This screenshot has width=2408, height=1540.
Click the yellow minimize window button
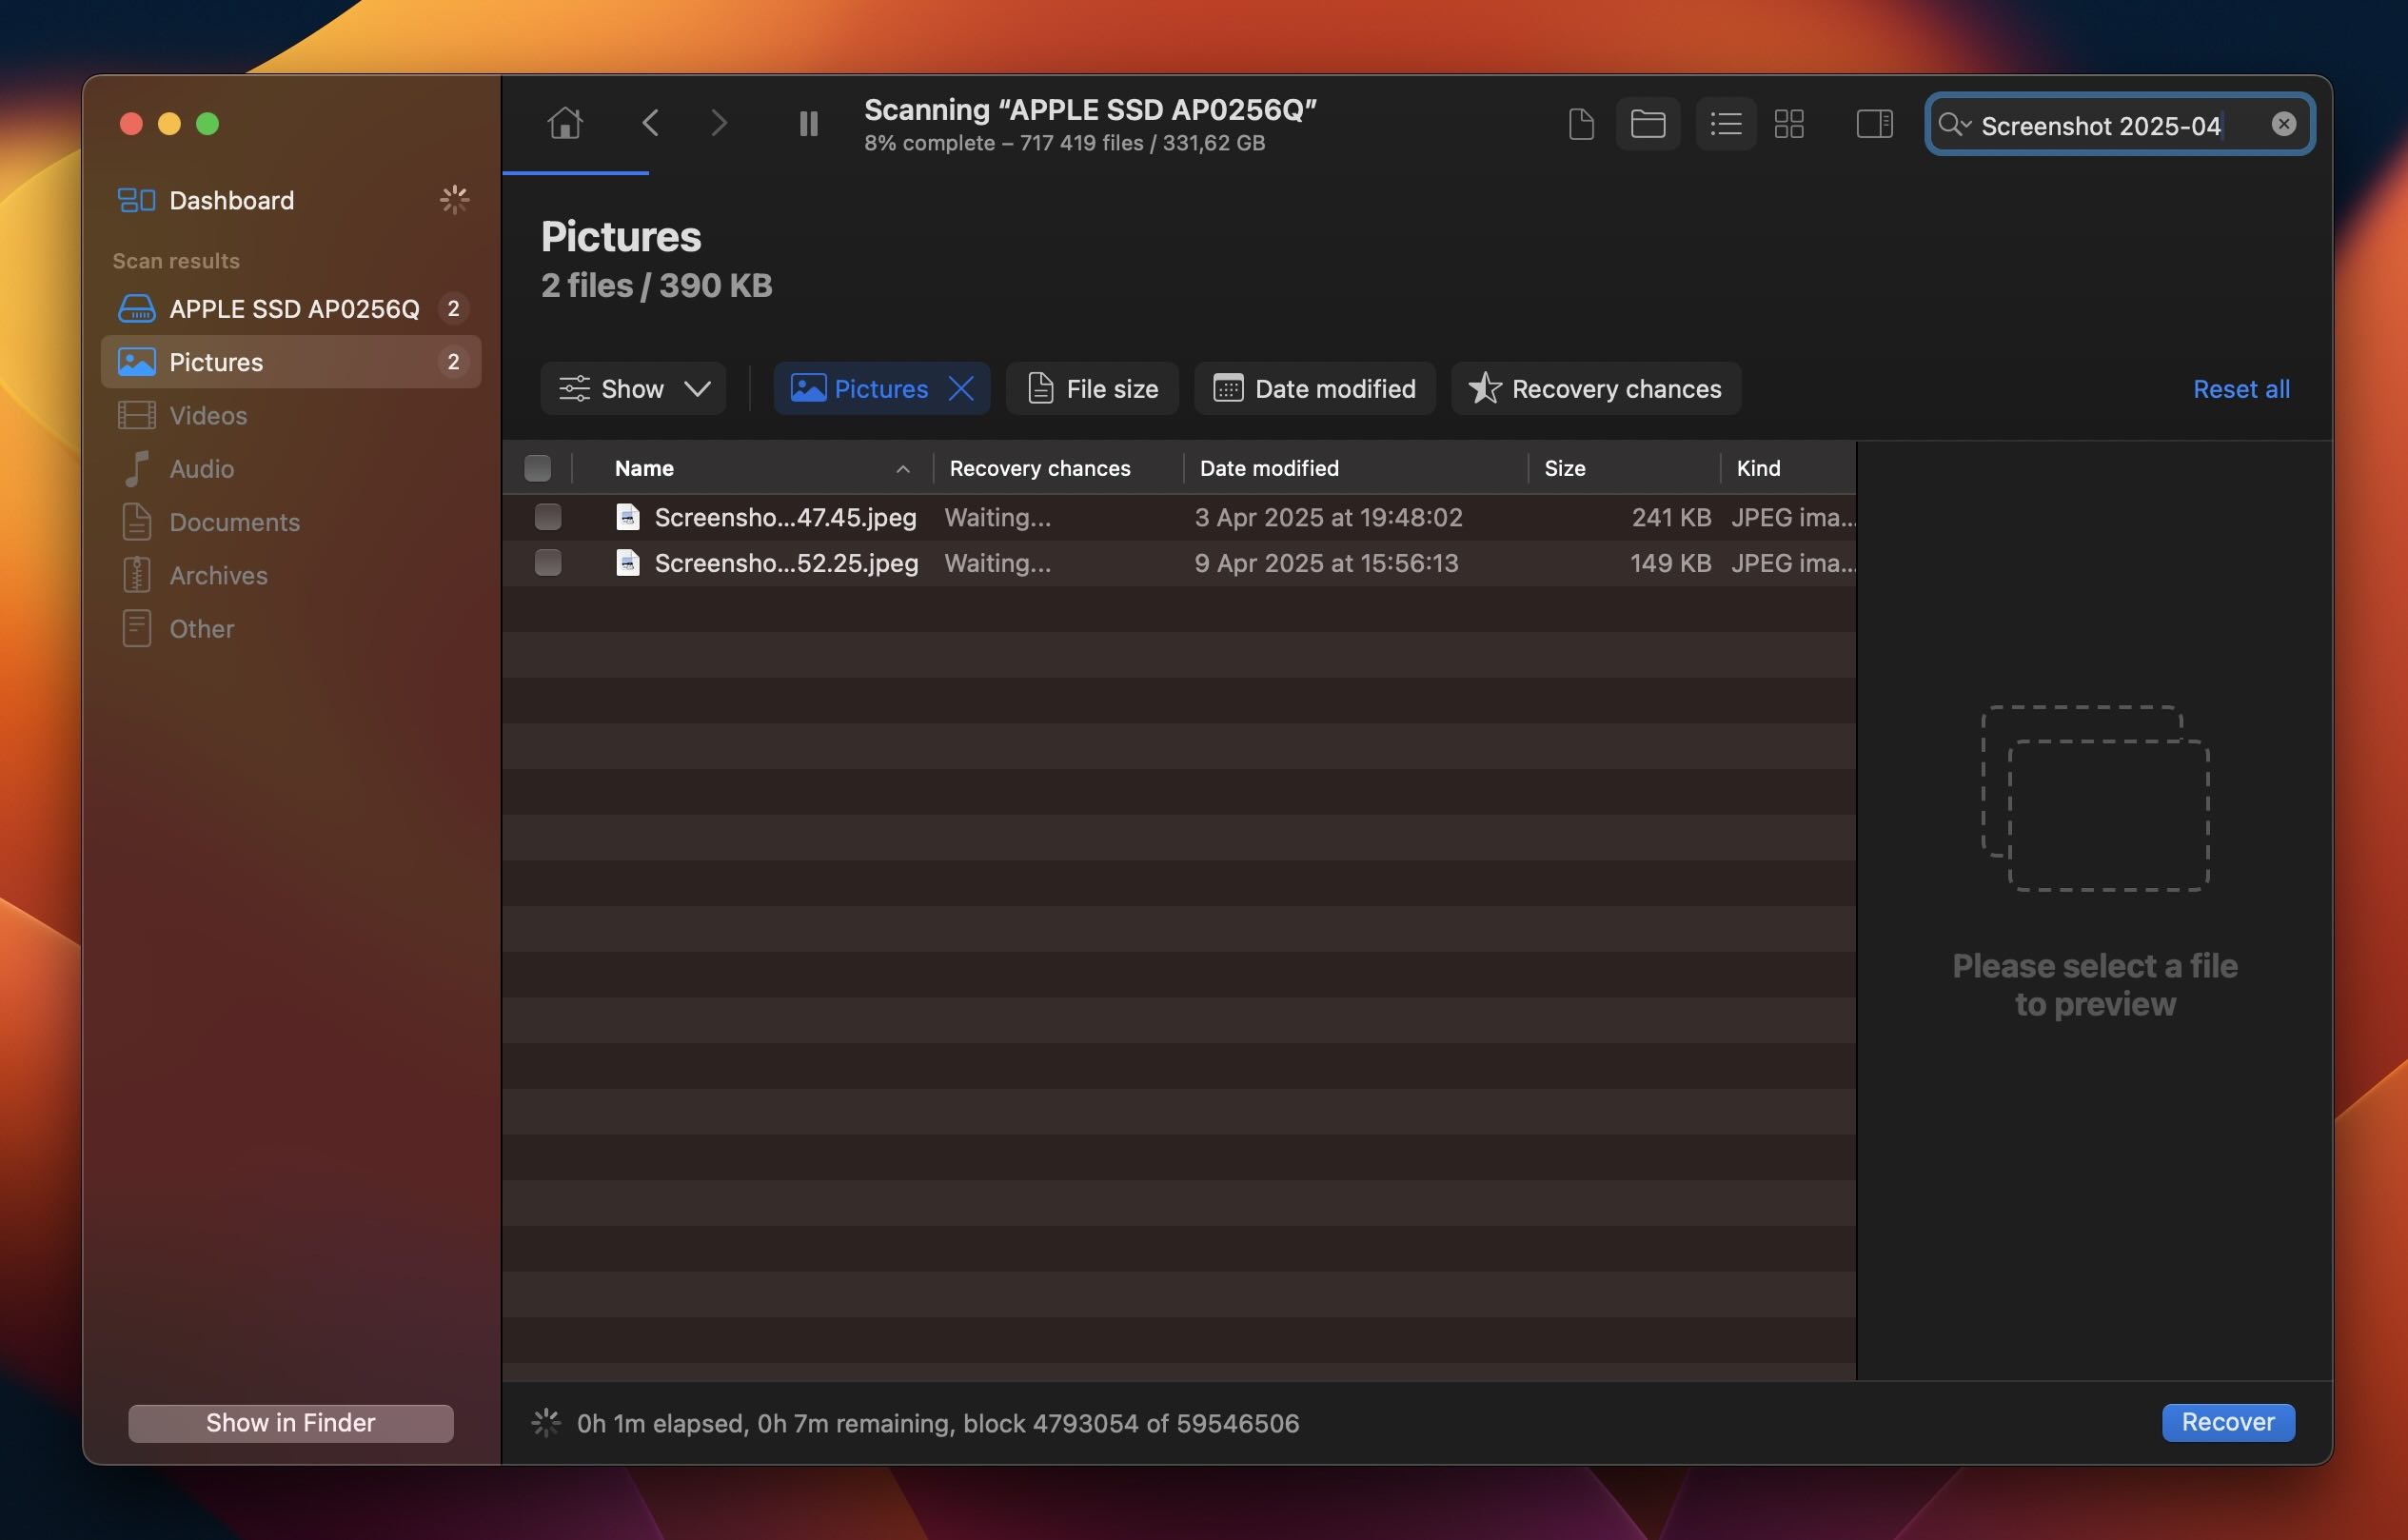169,123
